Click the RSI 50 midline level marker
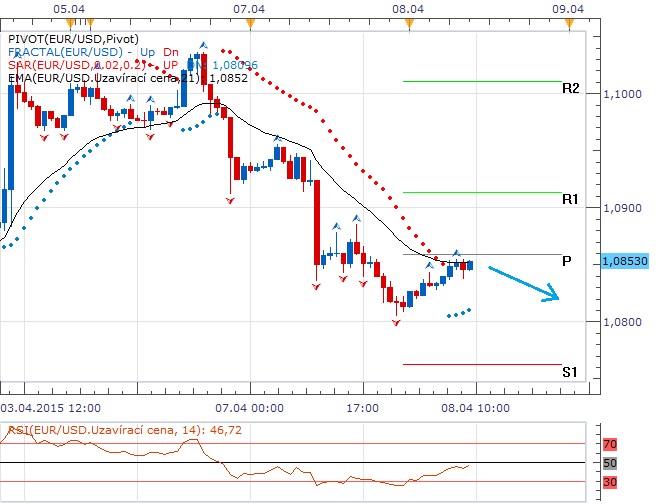 pos(608,463)
